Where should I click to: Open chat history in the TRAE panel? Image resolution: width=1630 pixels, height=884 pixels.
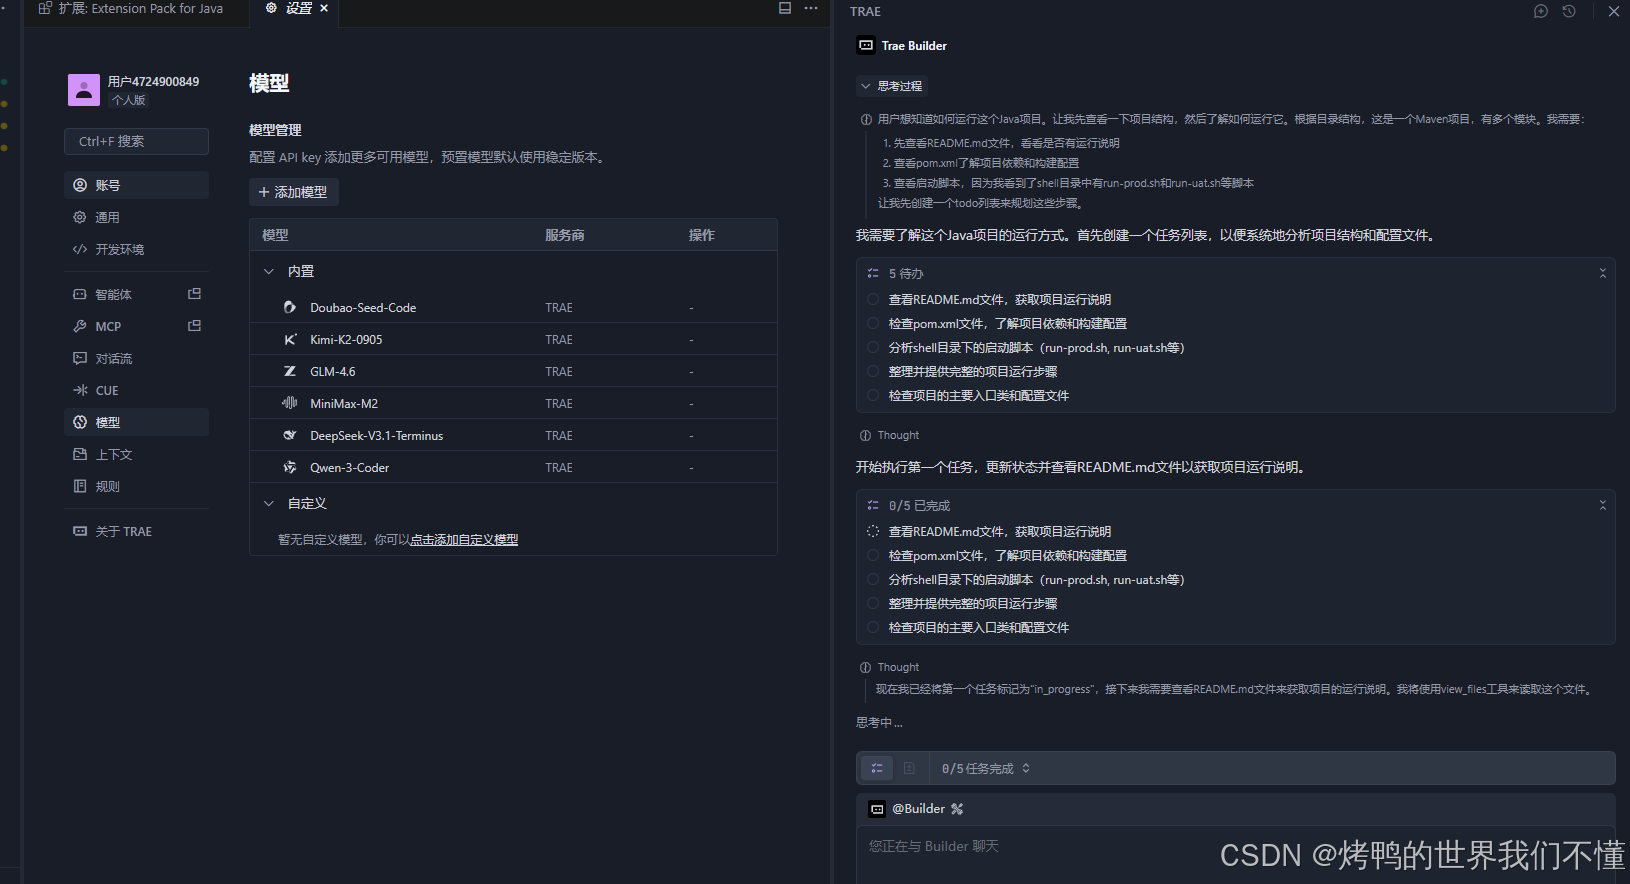[1569, 11]
